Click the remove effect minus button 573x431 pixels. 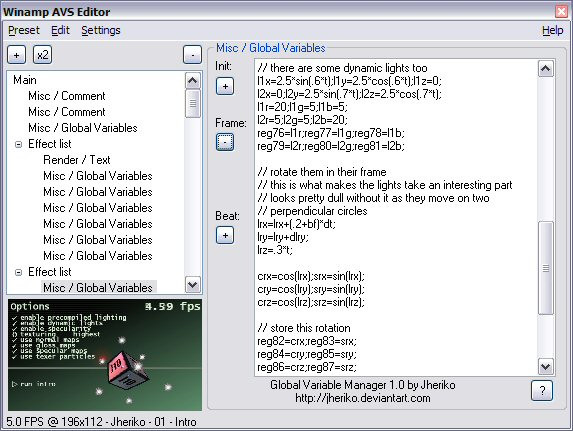[x=192, y=55]
